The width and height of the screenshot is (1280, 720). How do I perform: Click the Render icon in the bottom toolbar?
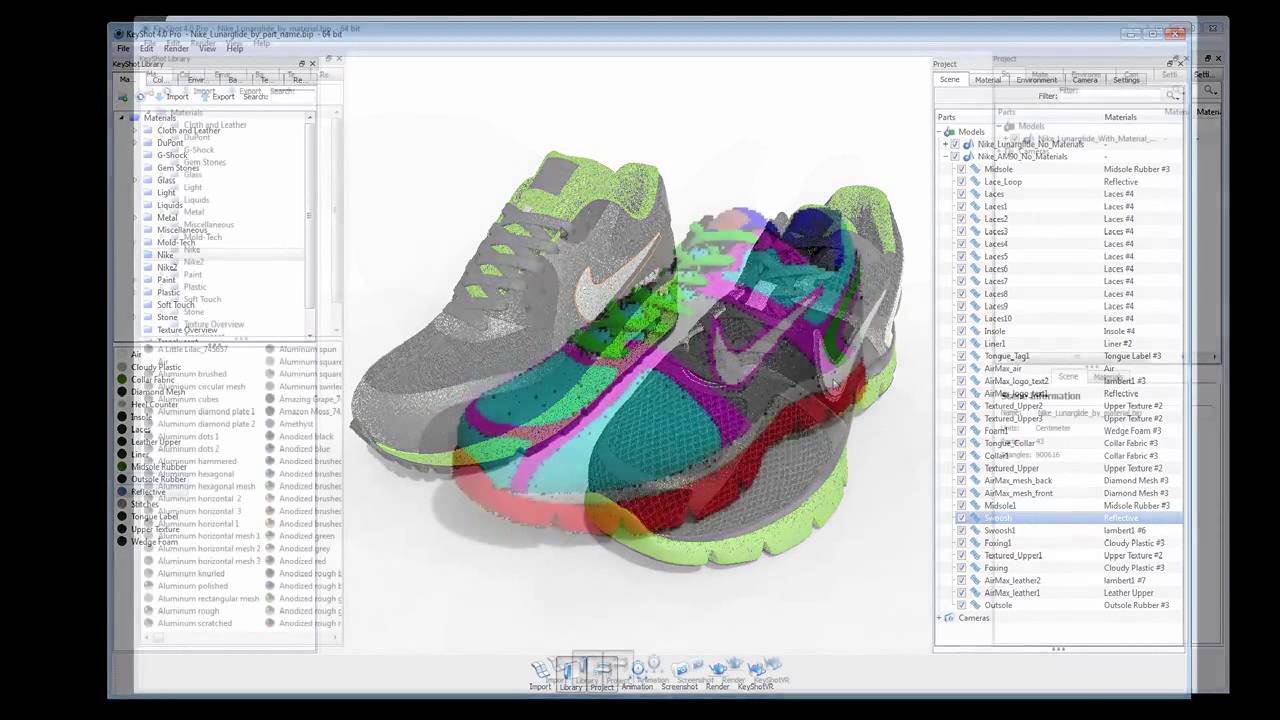[x=718, y=671]
